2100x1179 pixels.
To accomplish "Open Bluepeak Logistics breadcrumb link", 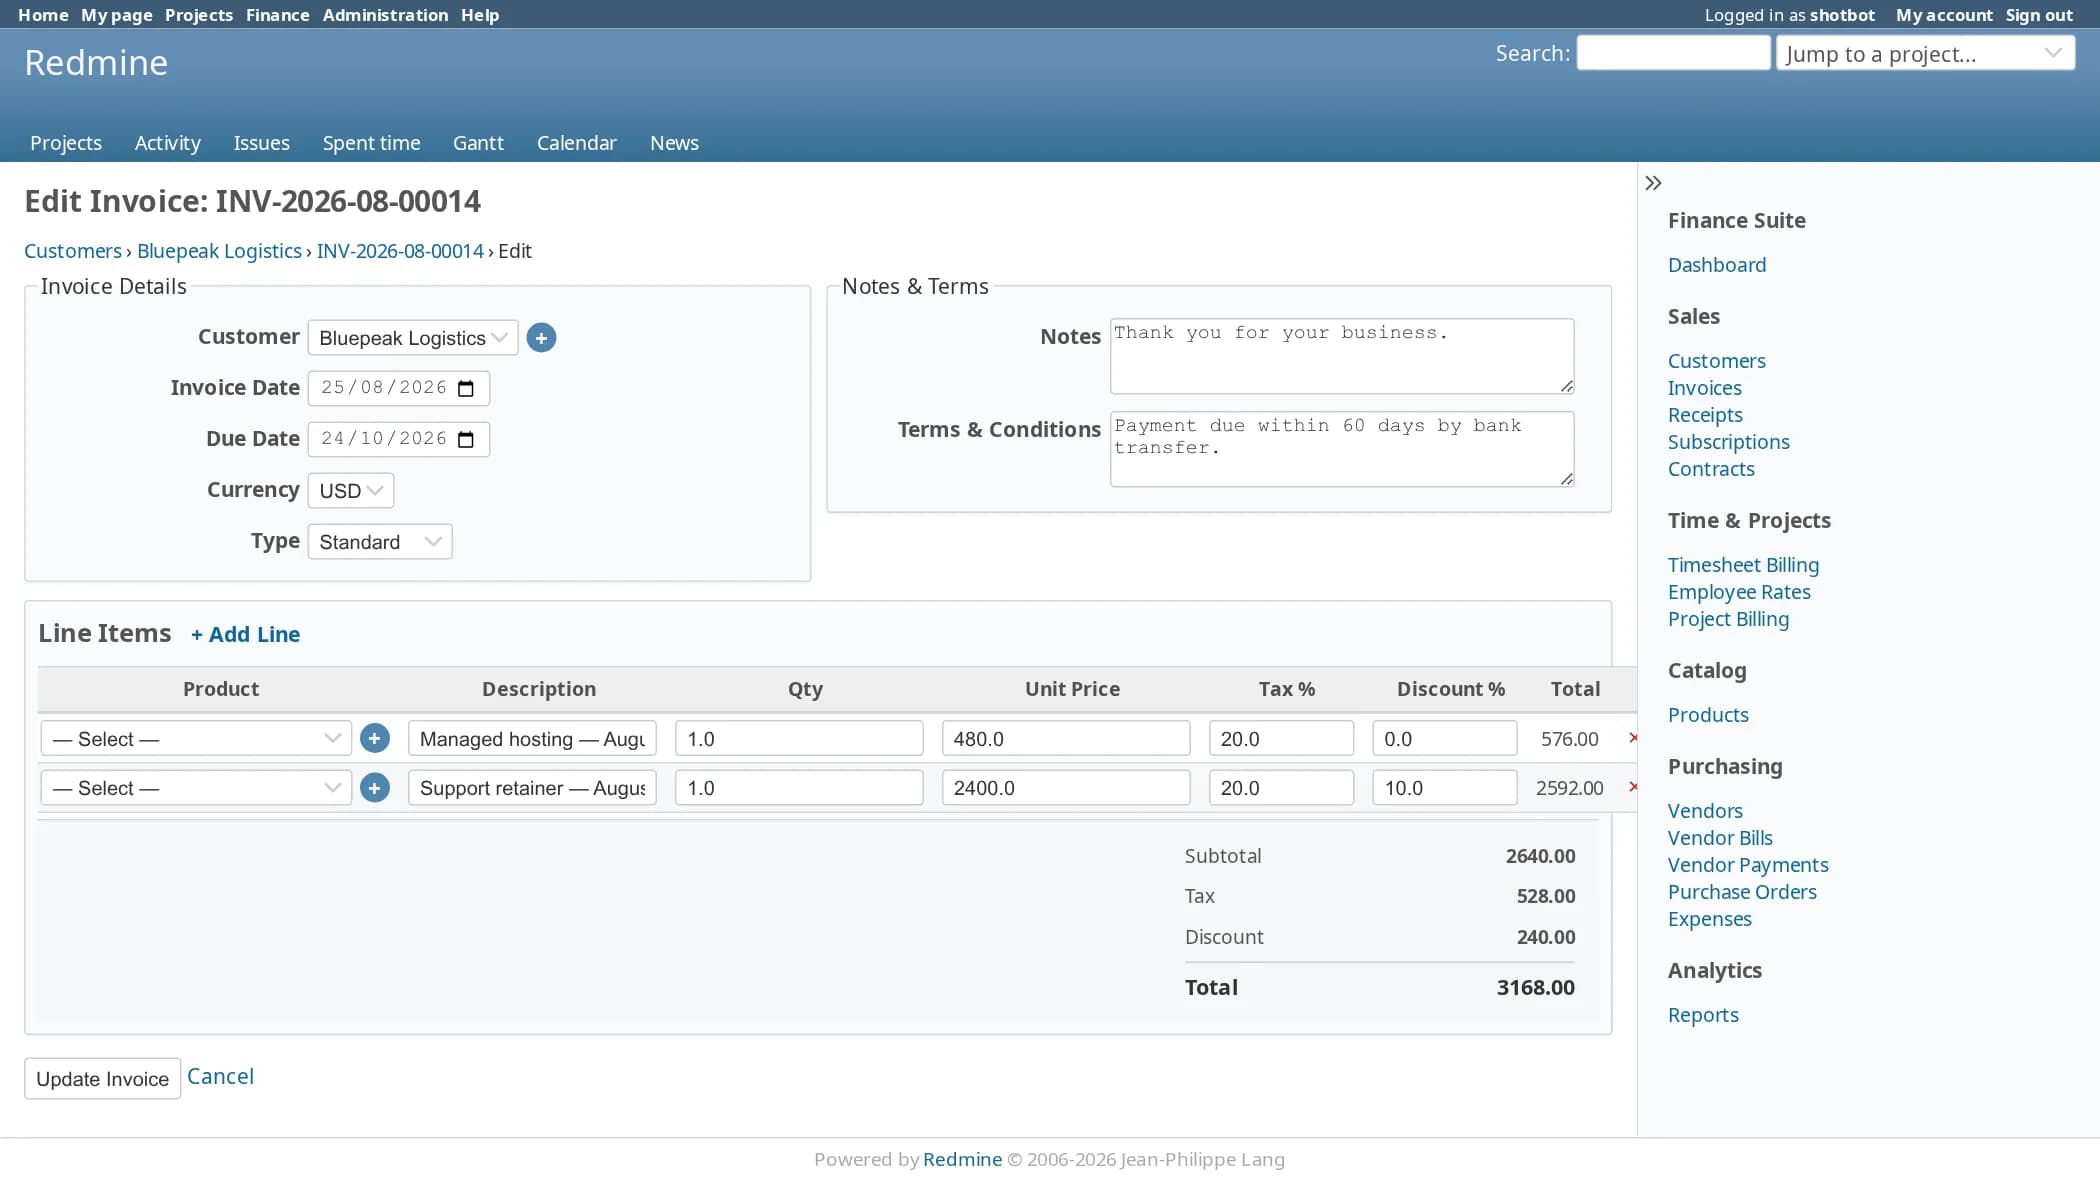I will [x=219, y=251].
